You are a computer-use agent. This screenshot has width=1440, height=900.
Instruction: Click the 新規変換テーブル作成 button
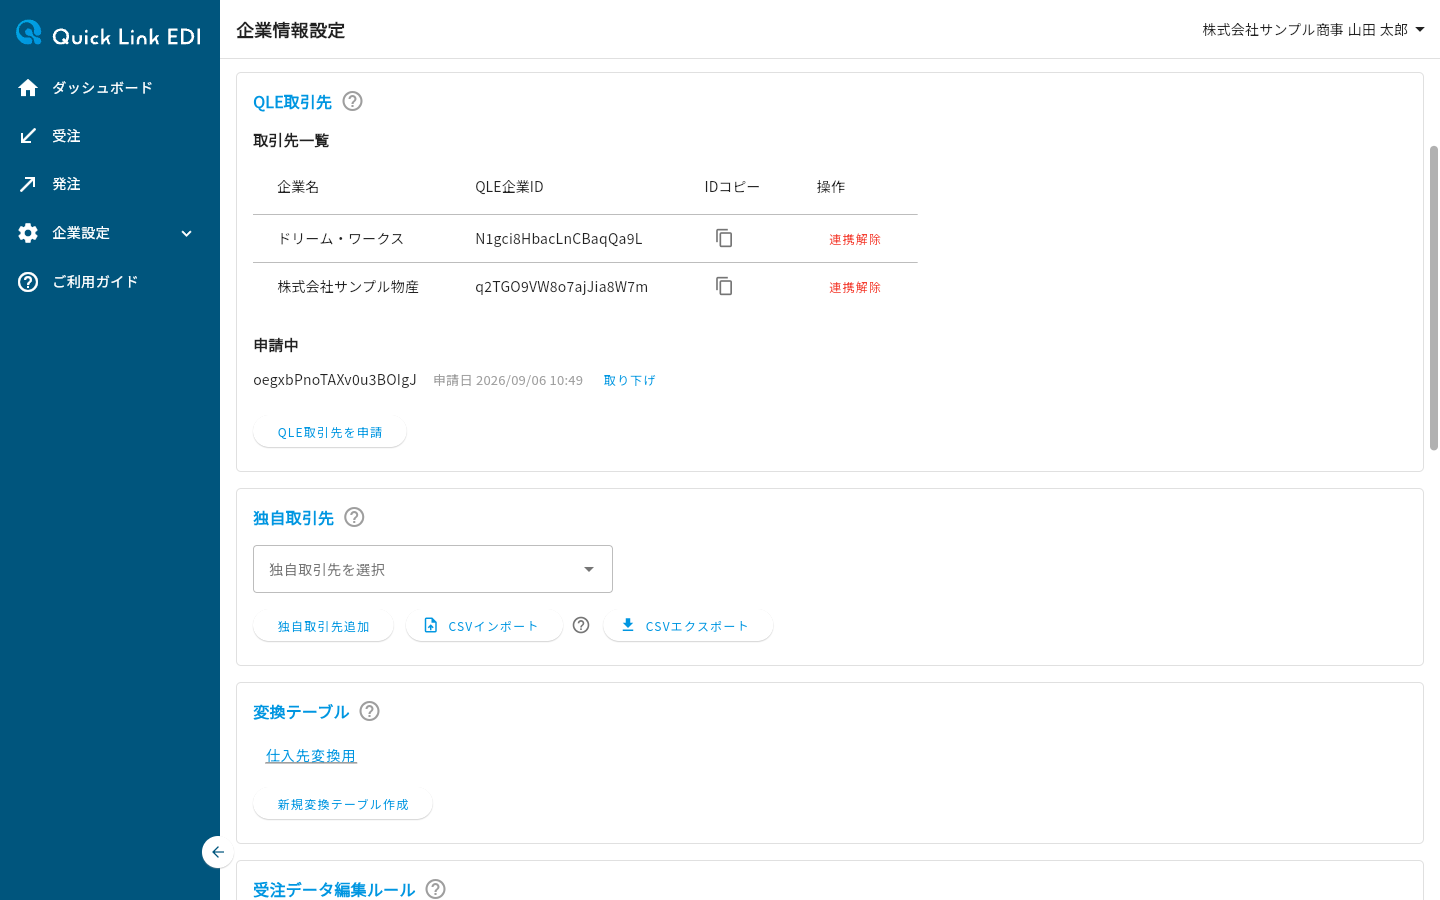(343, 804)
